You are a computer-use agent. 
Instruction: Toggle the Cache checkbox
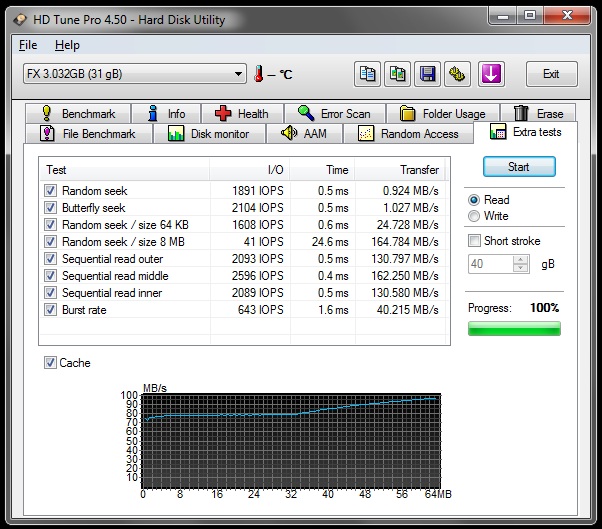tap(50, 363)
